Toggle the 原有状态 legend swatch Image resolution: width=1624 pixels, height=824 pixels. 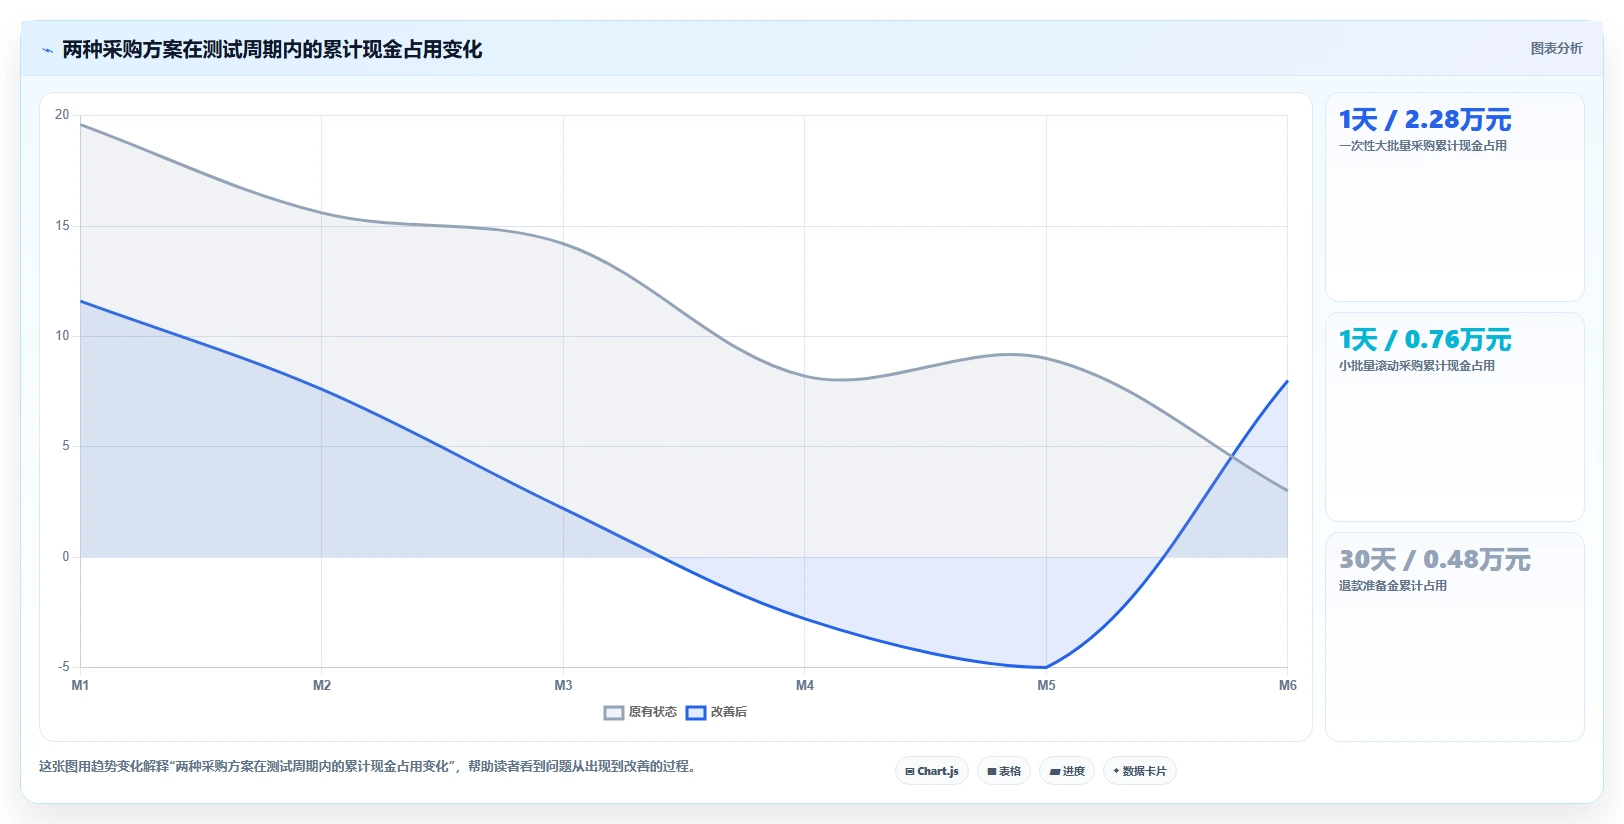[x=614, y=713]
